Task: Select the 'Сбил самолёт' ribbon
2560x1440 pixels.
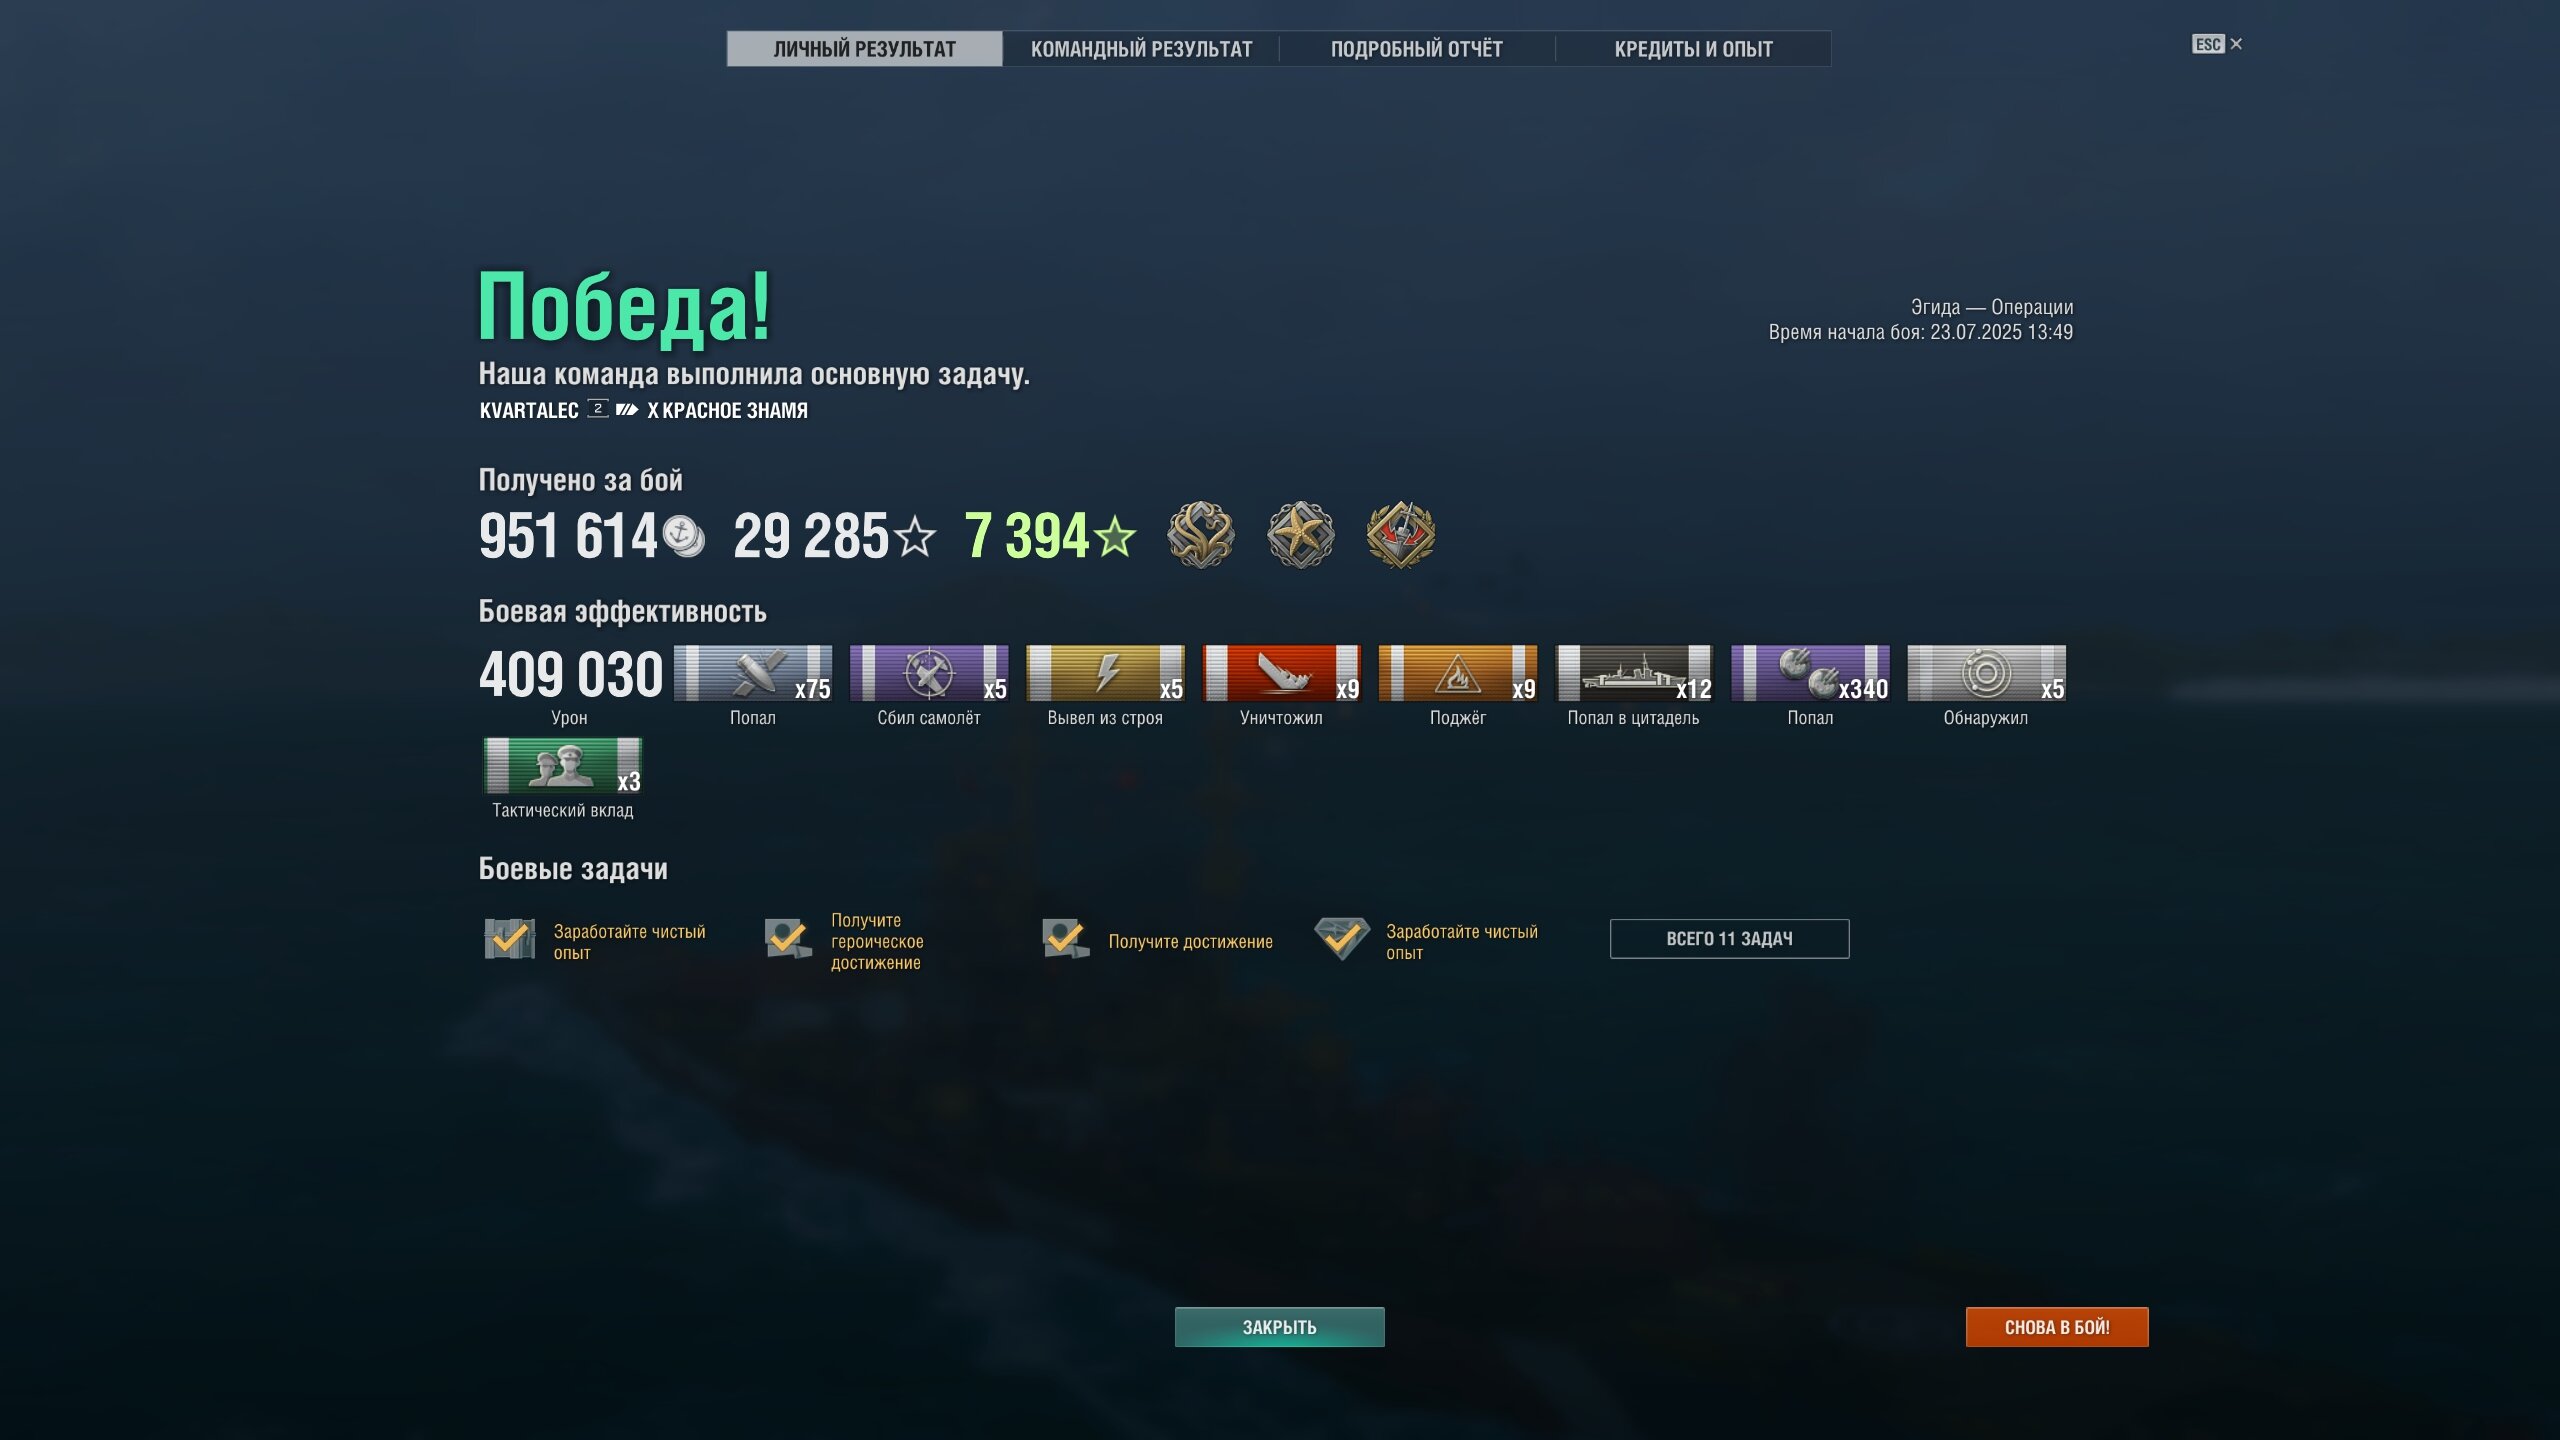Action: click(x=929, y=673)
